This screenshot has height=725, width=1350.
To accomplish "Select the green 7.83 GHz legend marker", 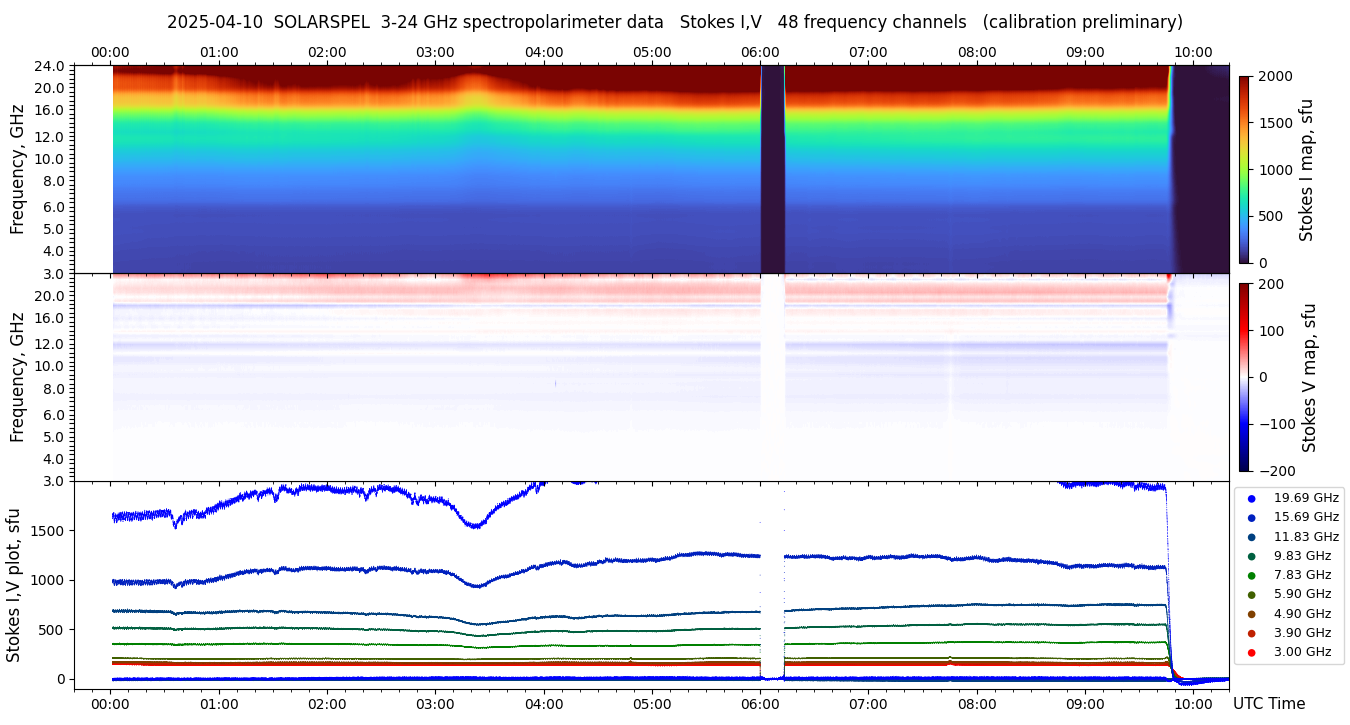I will pyautogui.click(x=1251, y=575).
